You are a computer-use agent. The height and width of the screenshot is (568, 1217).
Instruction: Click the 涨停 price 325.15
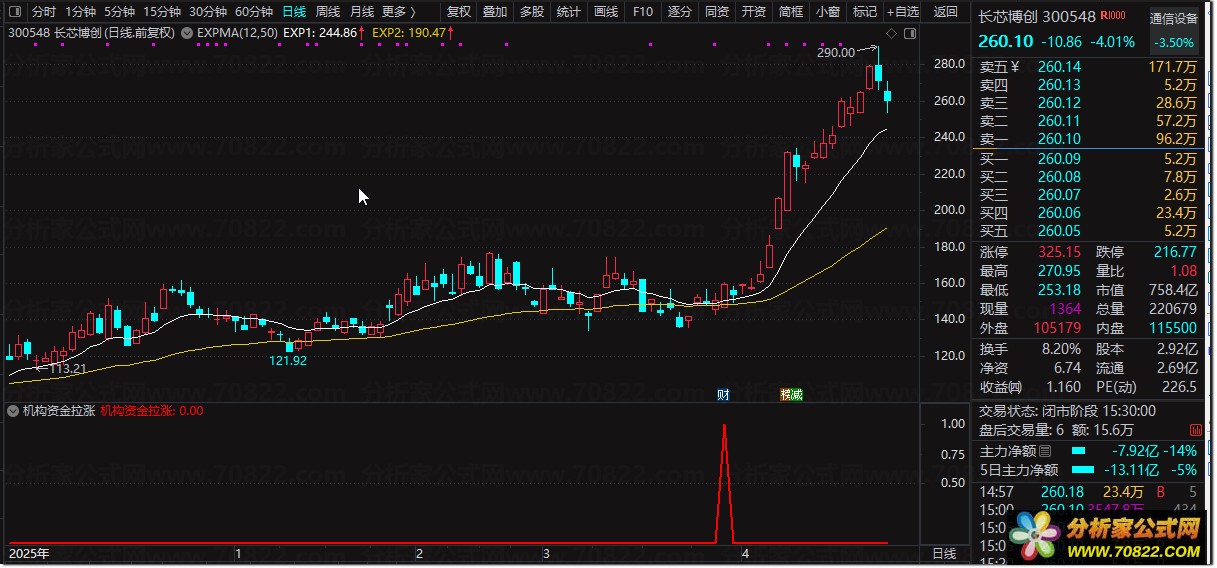pos(1059,252)
